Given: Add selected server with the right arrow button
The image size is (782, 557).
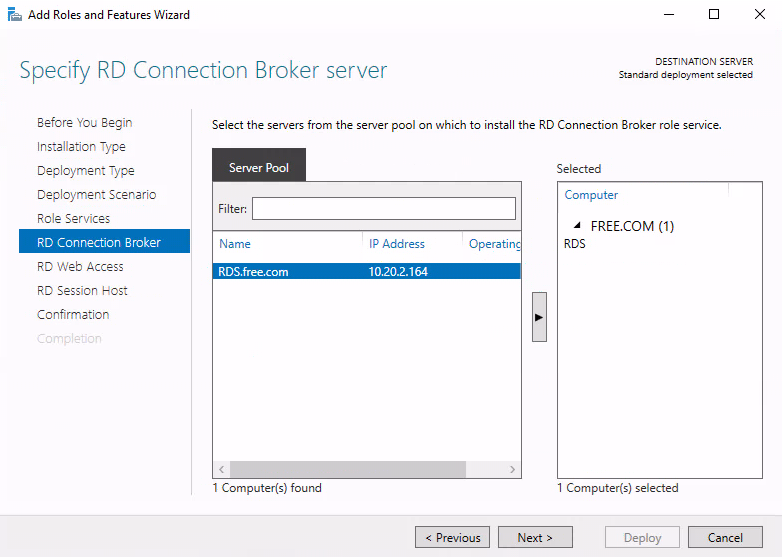Looking at the screenshot, I should [x=539, y=317].
